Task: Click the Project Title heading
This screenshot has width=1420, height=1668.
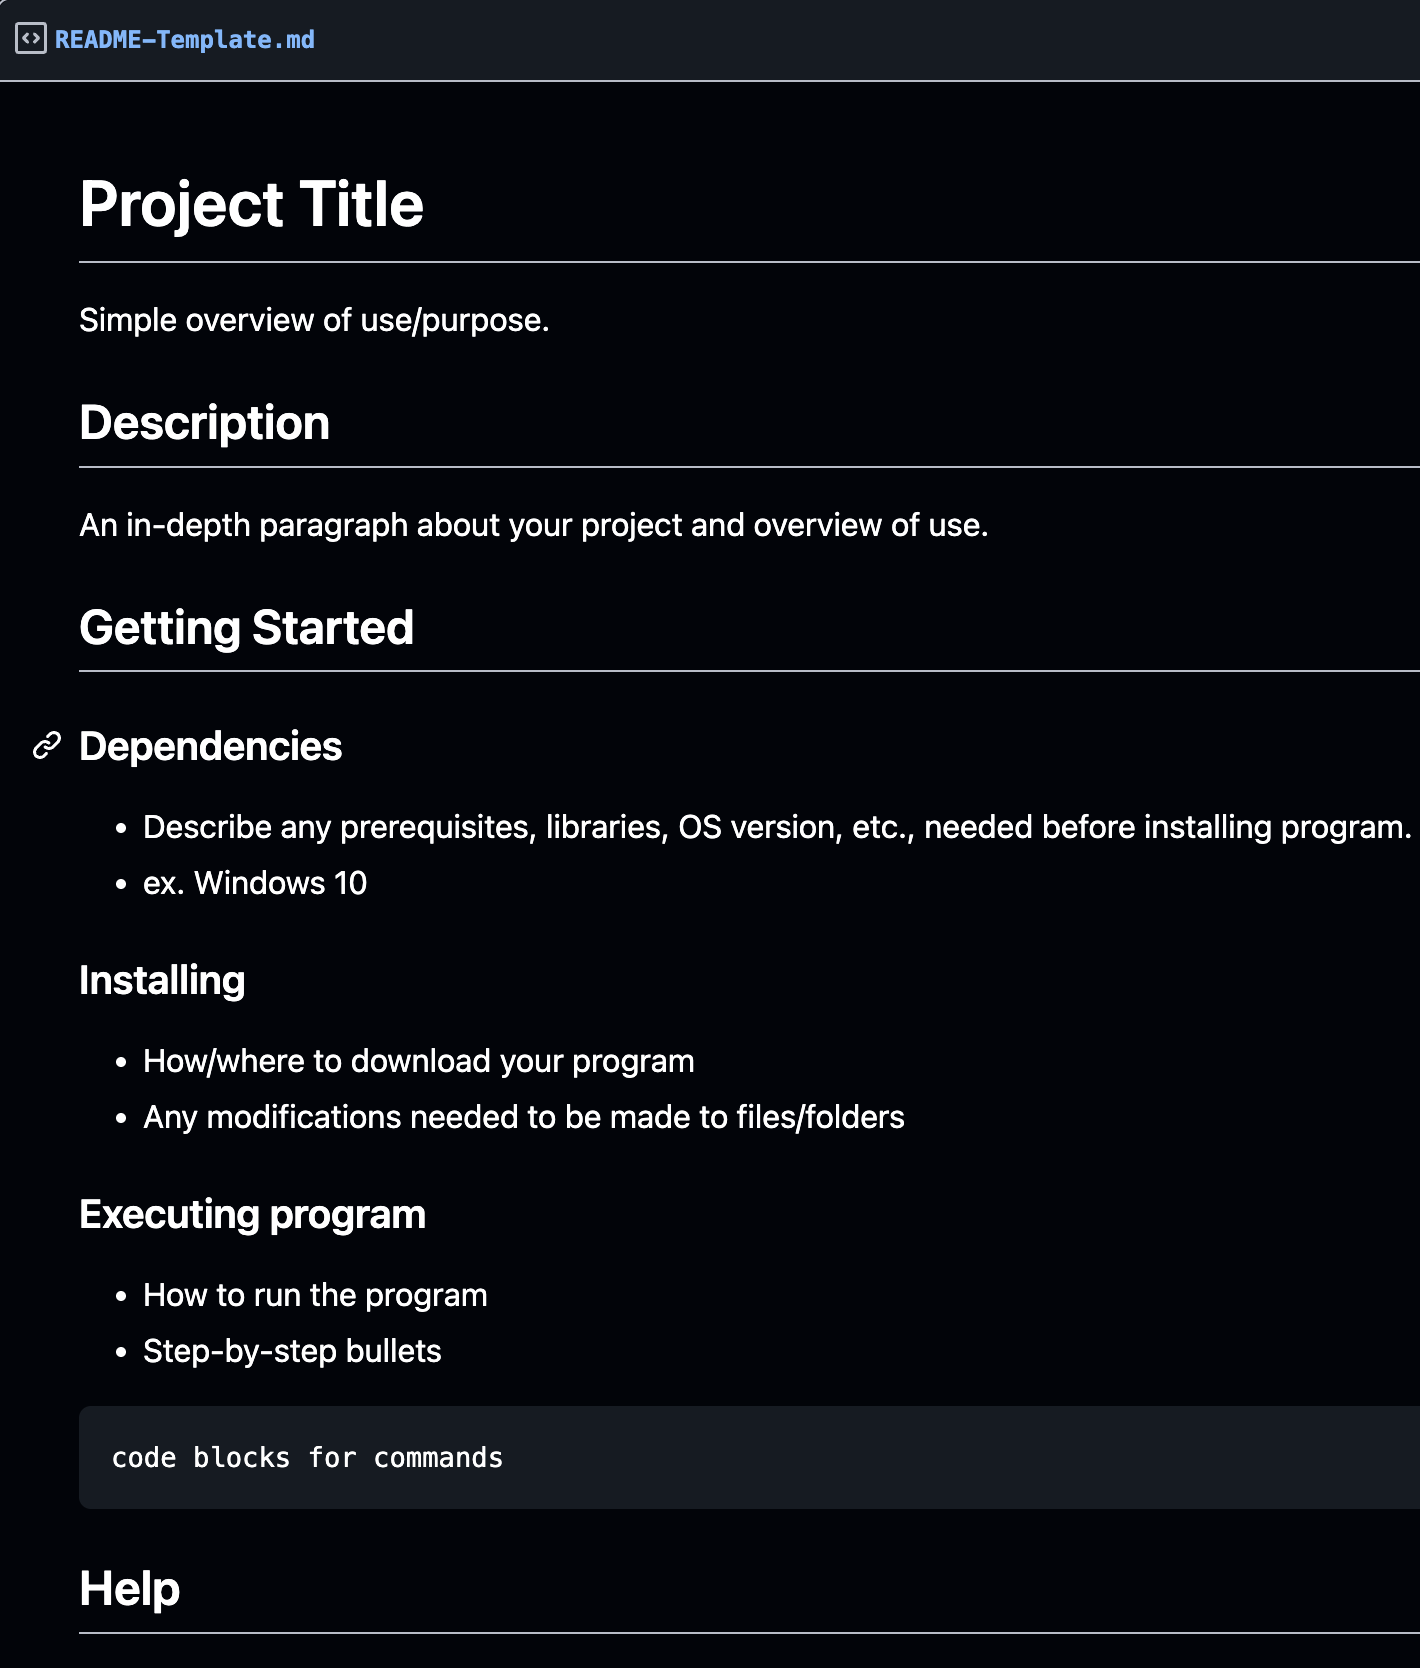Action: click(x=251, y=204)
